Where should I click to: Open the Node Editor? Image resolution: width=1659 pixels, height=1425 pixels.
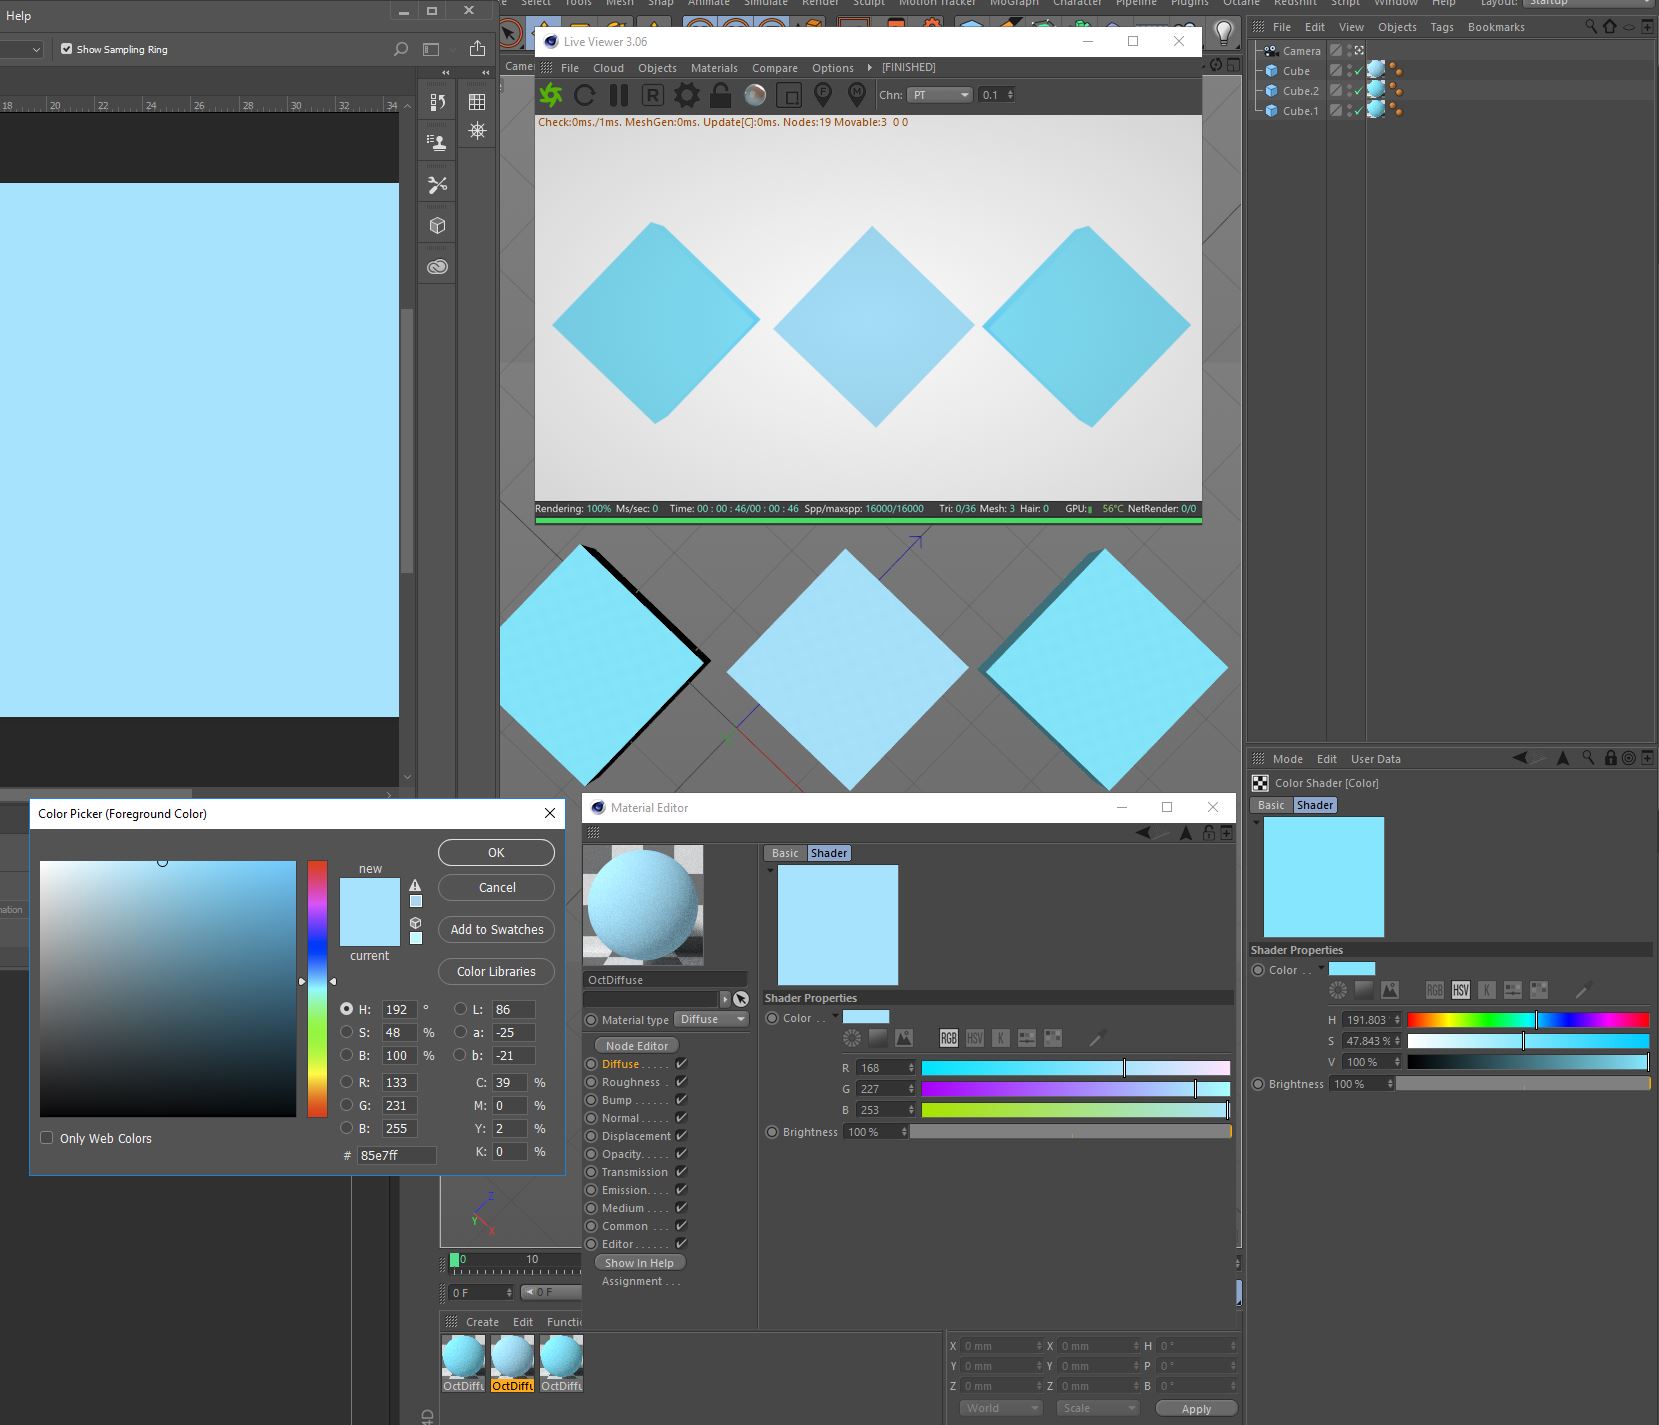pos(637,1046)
